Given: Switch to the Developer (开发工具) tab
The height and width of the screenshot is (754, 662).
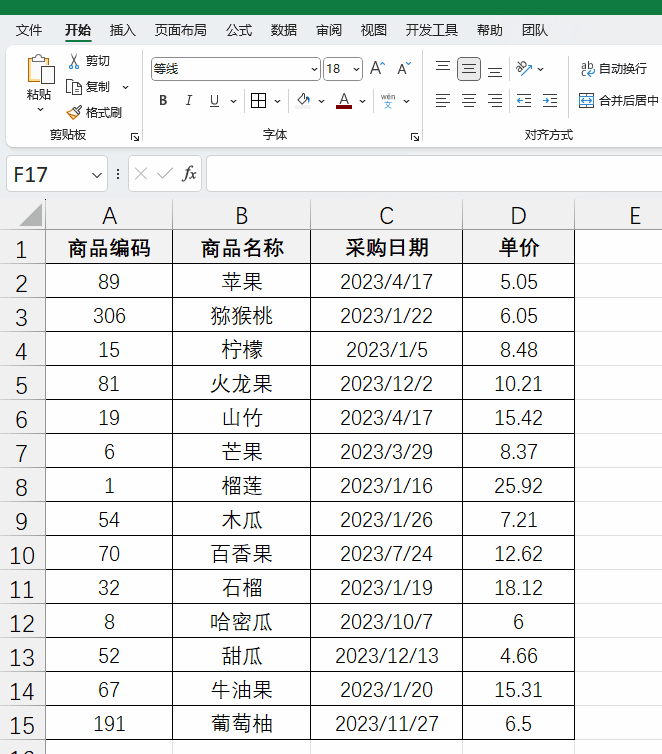Looking at the screenshot, I should point(431,30).
